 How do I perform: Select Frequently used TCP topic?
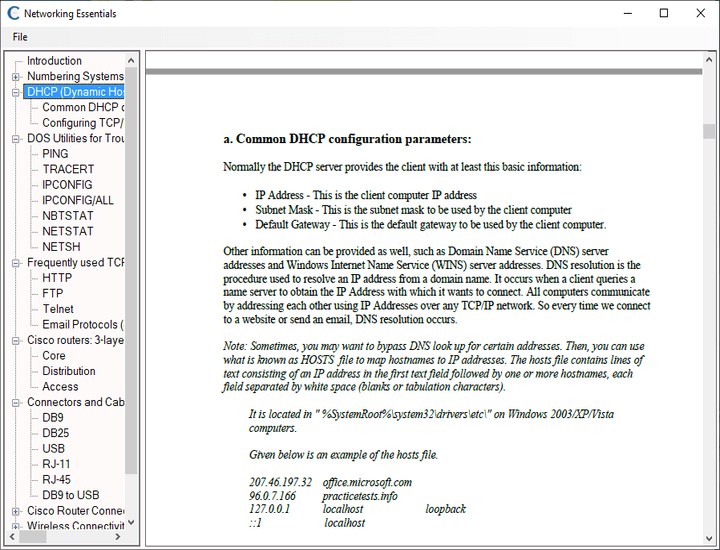[x=75, y=263]
